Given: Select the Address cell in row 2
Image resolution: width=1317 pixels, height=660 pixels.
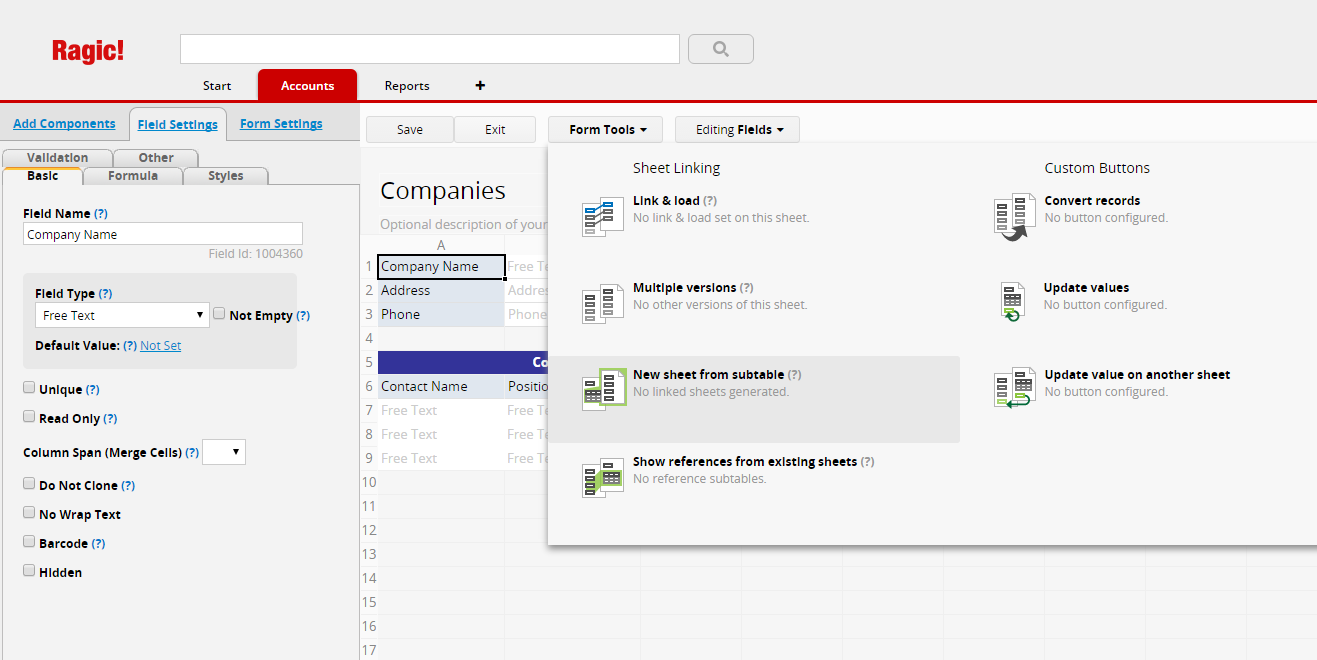Looking at the screenshot, I should click(x=441, y=291).
